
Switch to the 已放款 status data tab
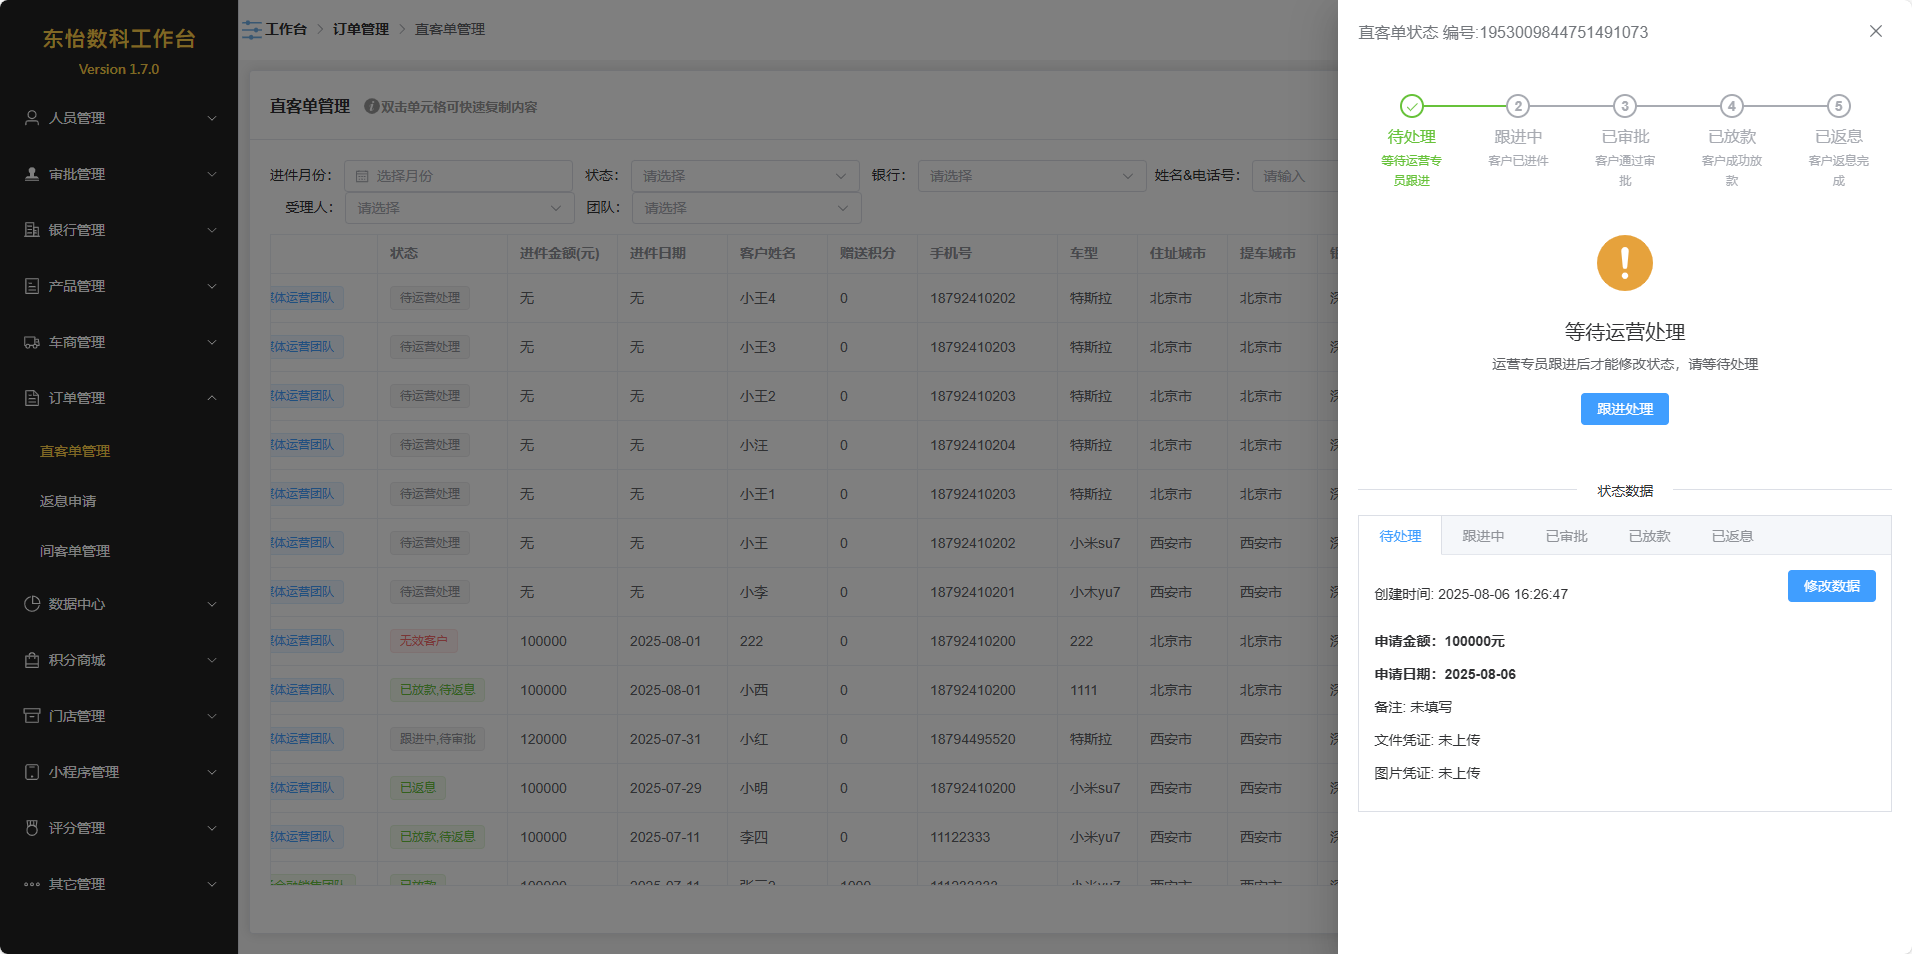tap(1649, 536)
